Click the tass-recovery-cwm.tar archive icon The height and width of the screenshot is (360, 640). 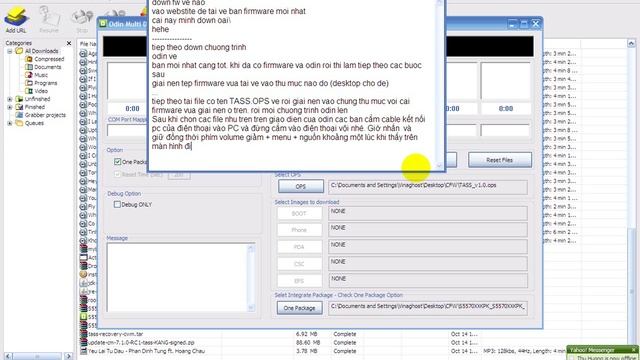point(84,334)
